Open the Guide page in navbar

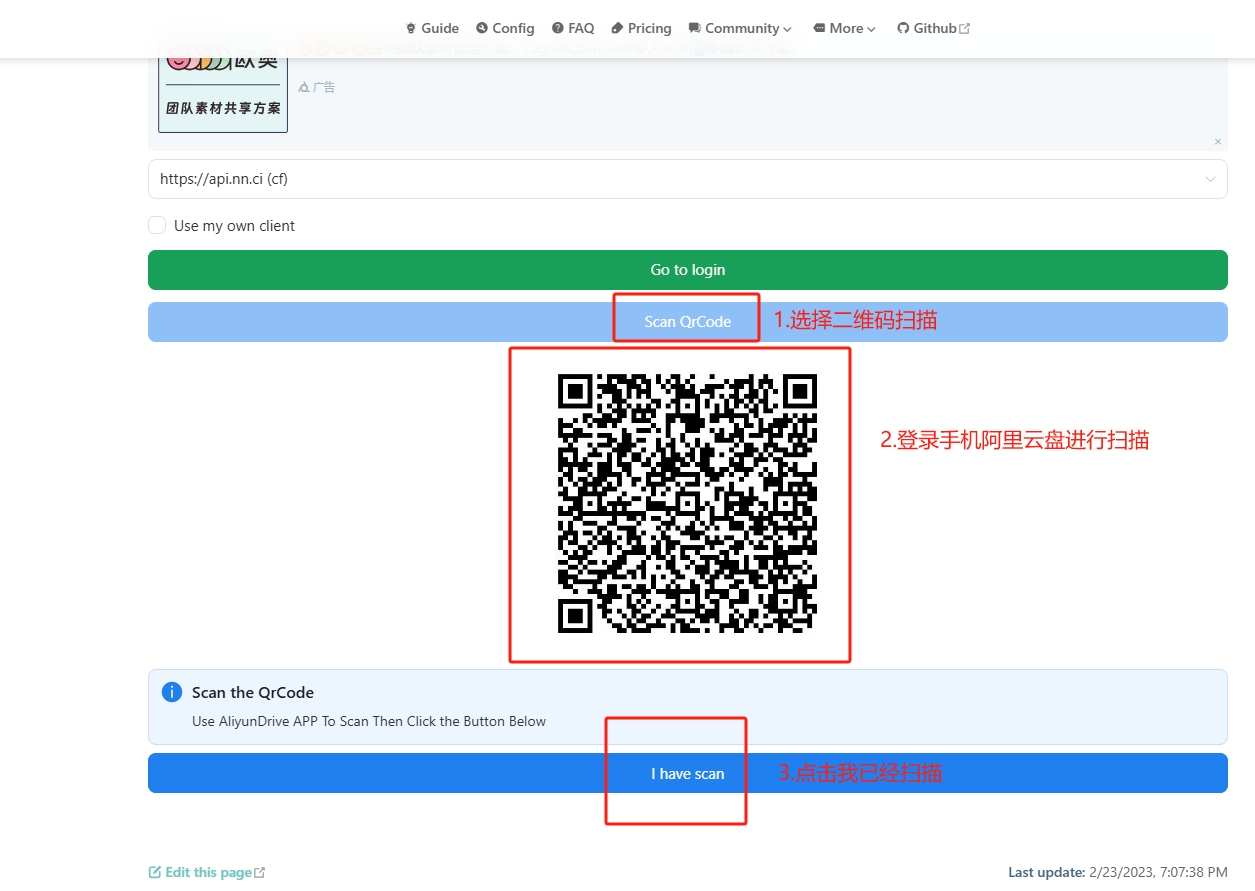pyautogui.click(x=432, y=28)
